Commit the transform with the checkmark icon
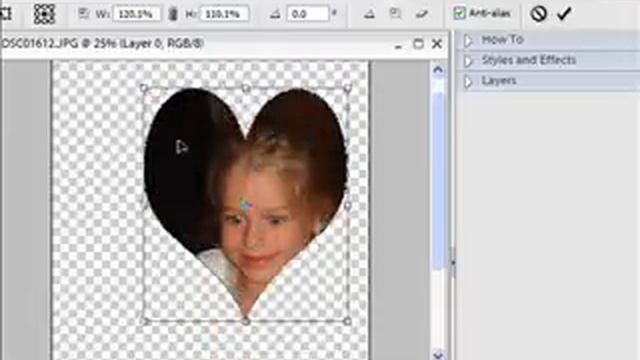Viewport: 640px width, 360px height. (564, 14)
